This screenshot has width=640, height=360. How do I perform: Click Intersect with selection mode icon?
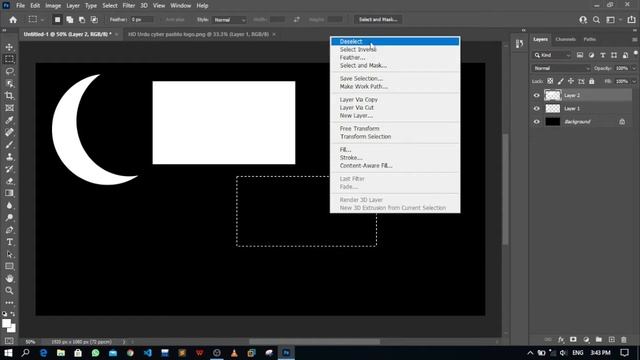click(94, 20)
